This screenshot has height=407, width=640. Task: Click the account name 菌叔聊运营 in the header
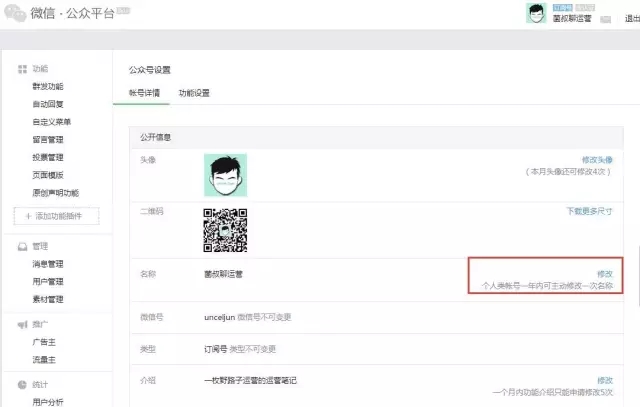point(572,18)
